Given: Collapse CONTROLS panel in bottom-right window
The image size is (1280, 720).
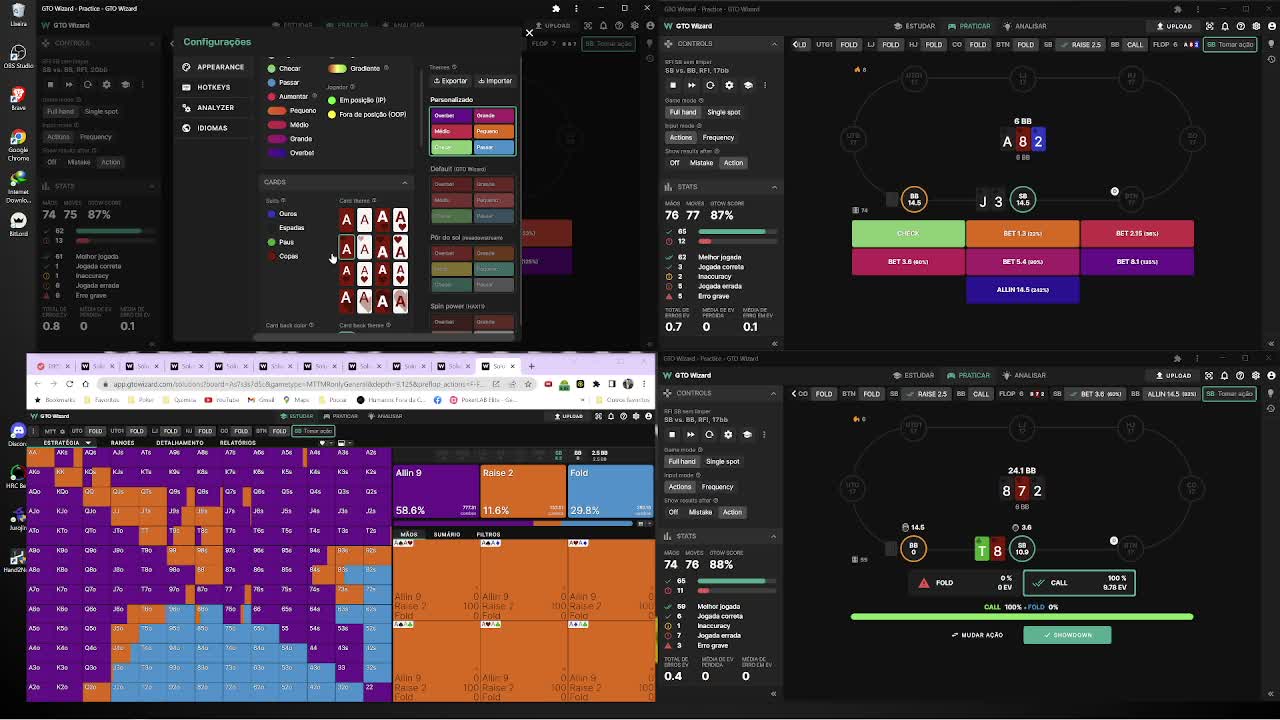Looking at the screenshot, I should click(x=773, y=393).
